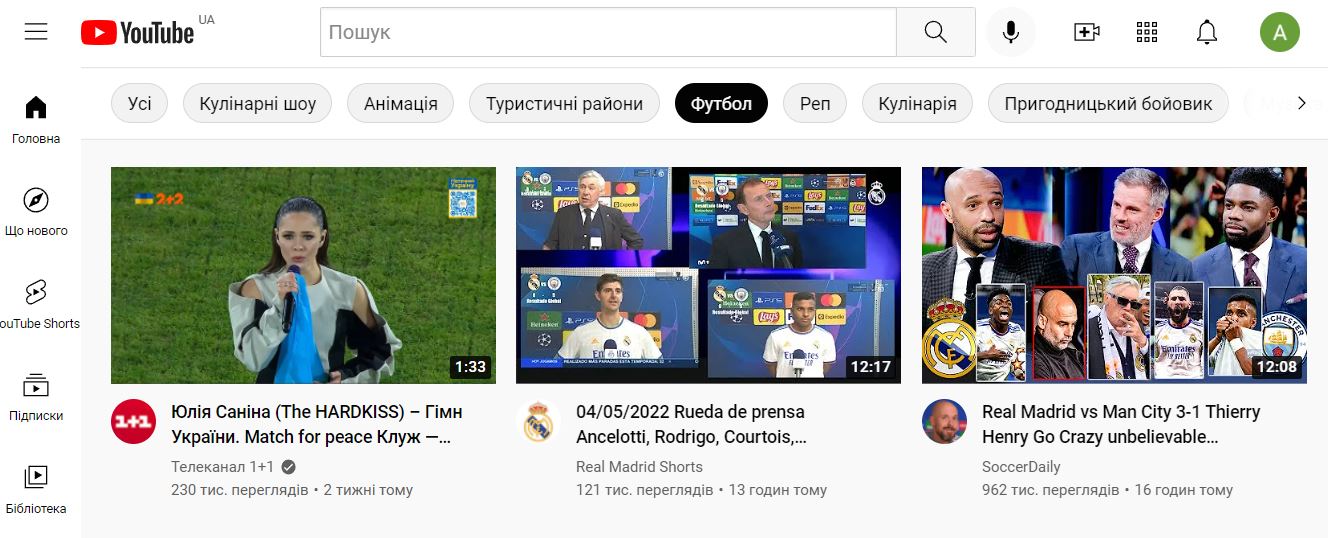The height and width of the screenshot is (538, 1328).
Task: Select the Футбол chip
Action: tap(721, 103)
